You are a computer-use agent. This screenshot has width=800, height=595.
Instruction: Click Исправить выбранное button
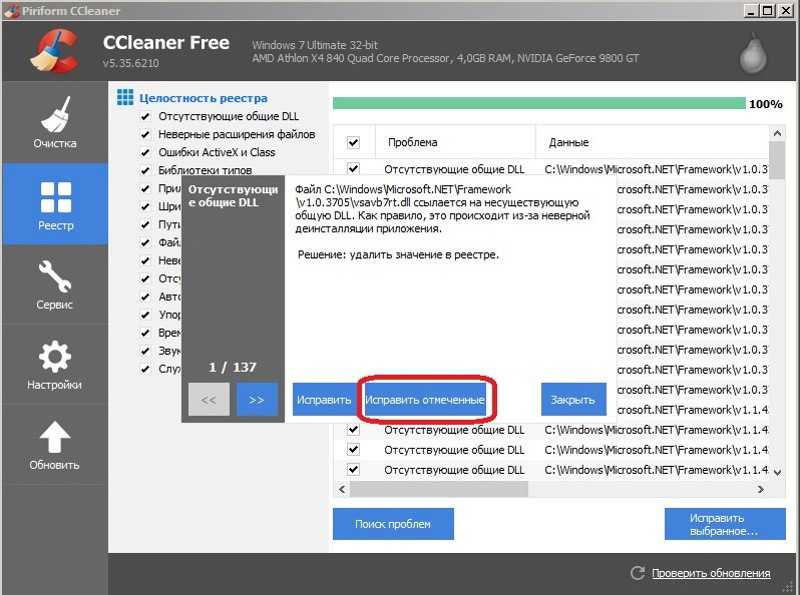(x=724, y=524)
